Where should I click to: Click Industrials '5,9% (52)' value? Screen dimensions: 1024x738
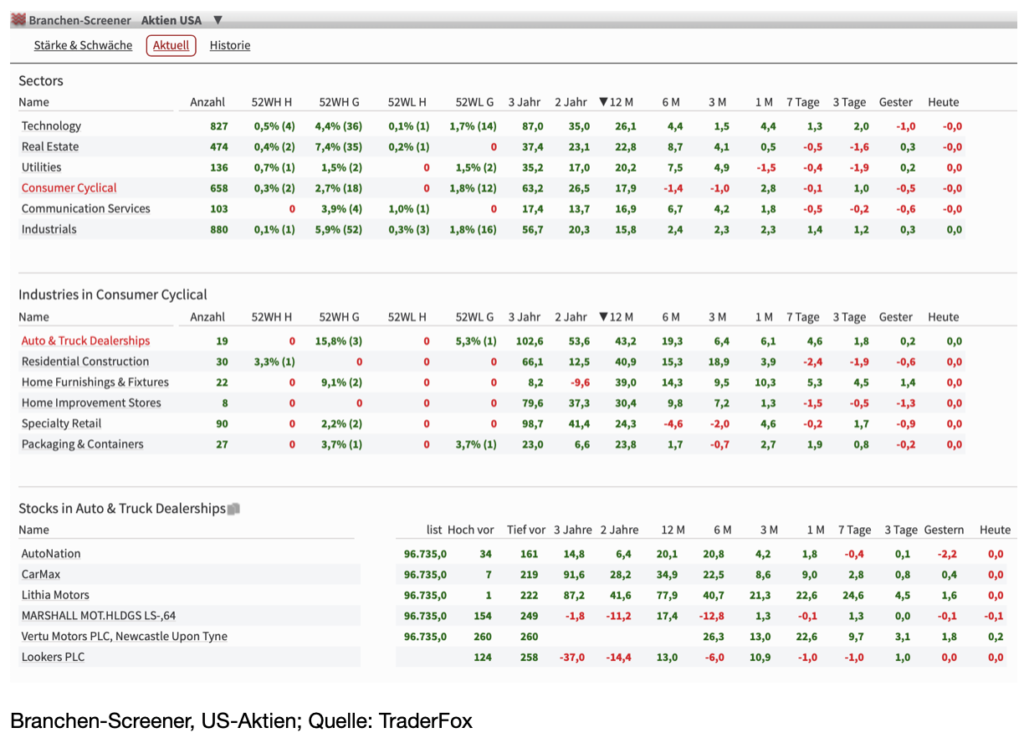click(x=338, y=229)
